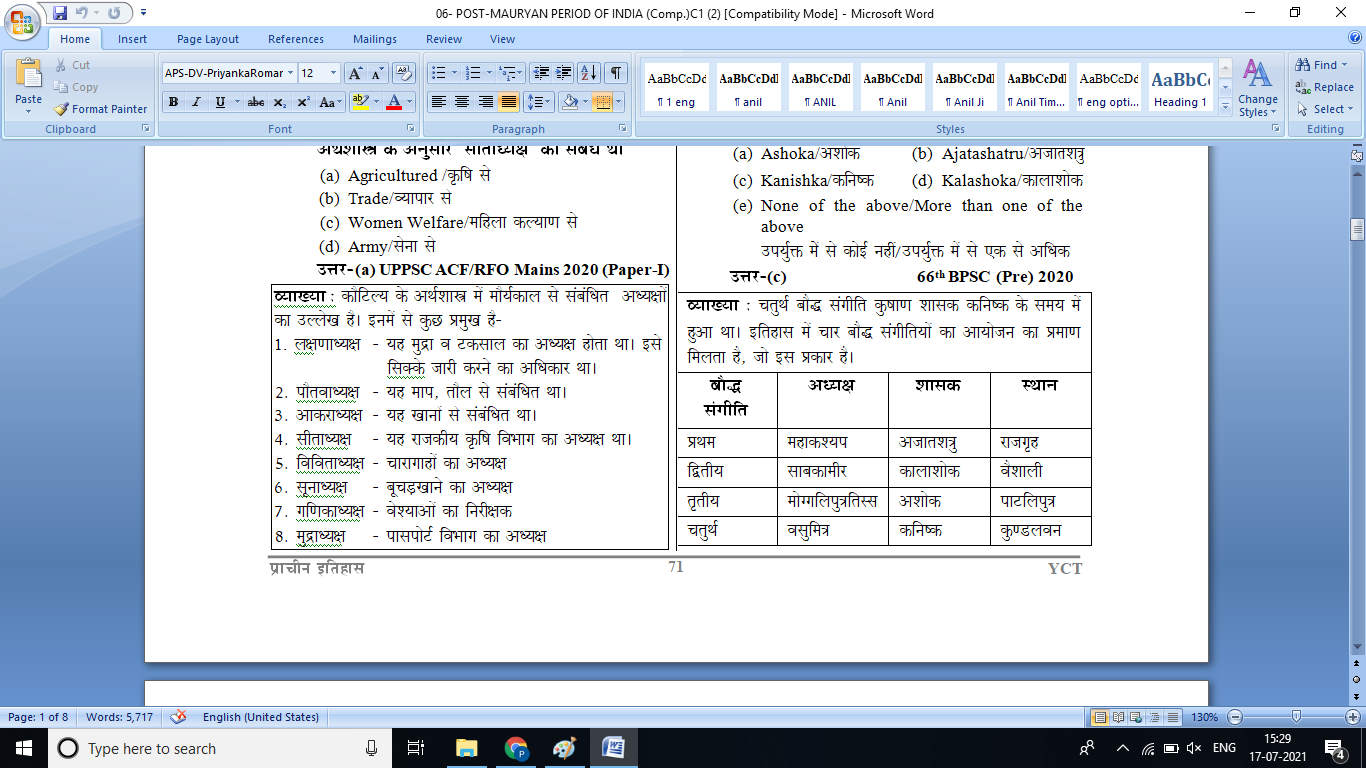The image size is (1366, 768).
Task: Save the document from Quick Access Toolbar
Action: (60, 13)
